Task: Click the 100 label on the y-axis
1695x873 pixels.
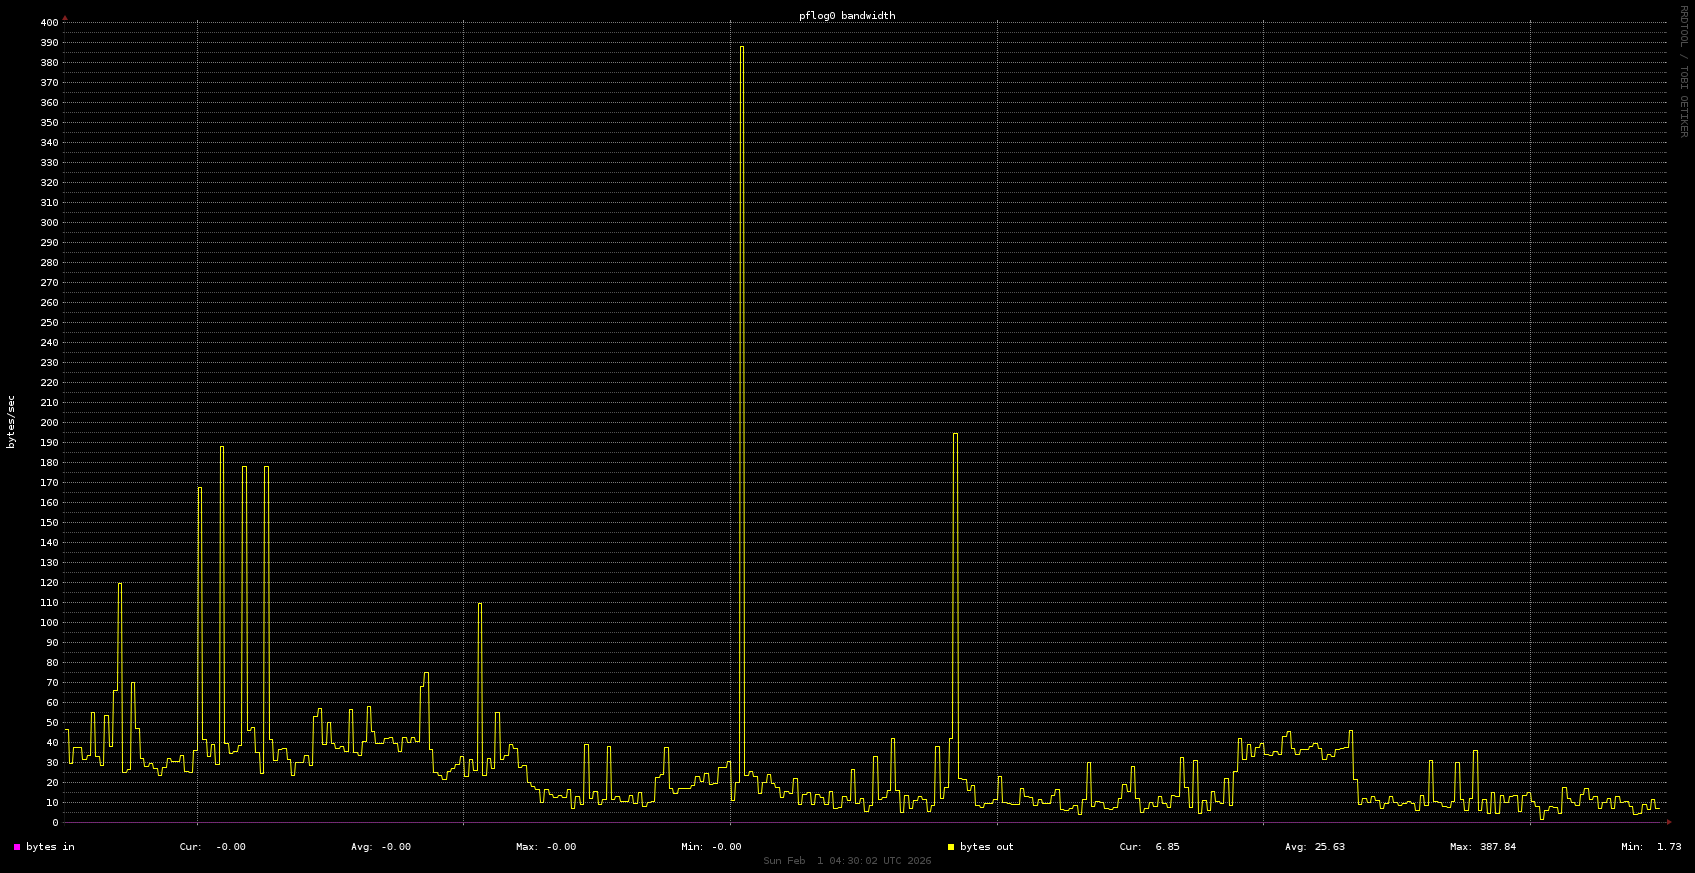Action: pyautogui.click(x=49, y=623)
